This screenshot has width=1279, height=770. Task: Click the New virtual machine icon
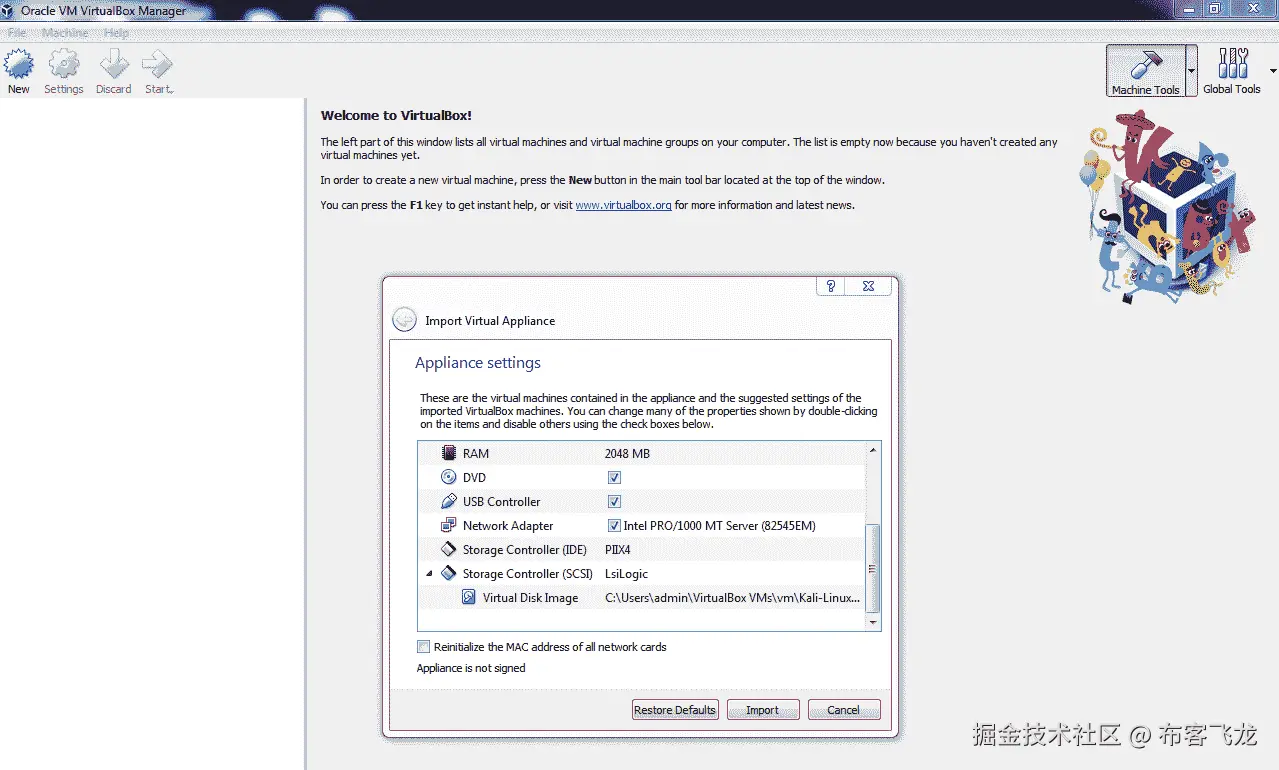click(19, 65)
